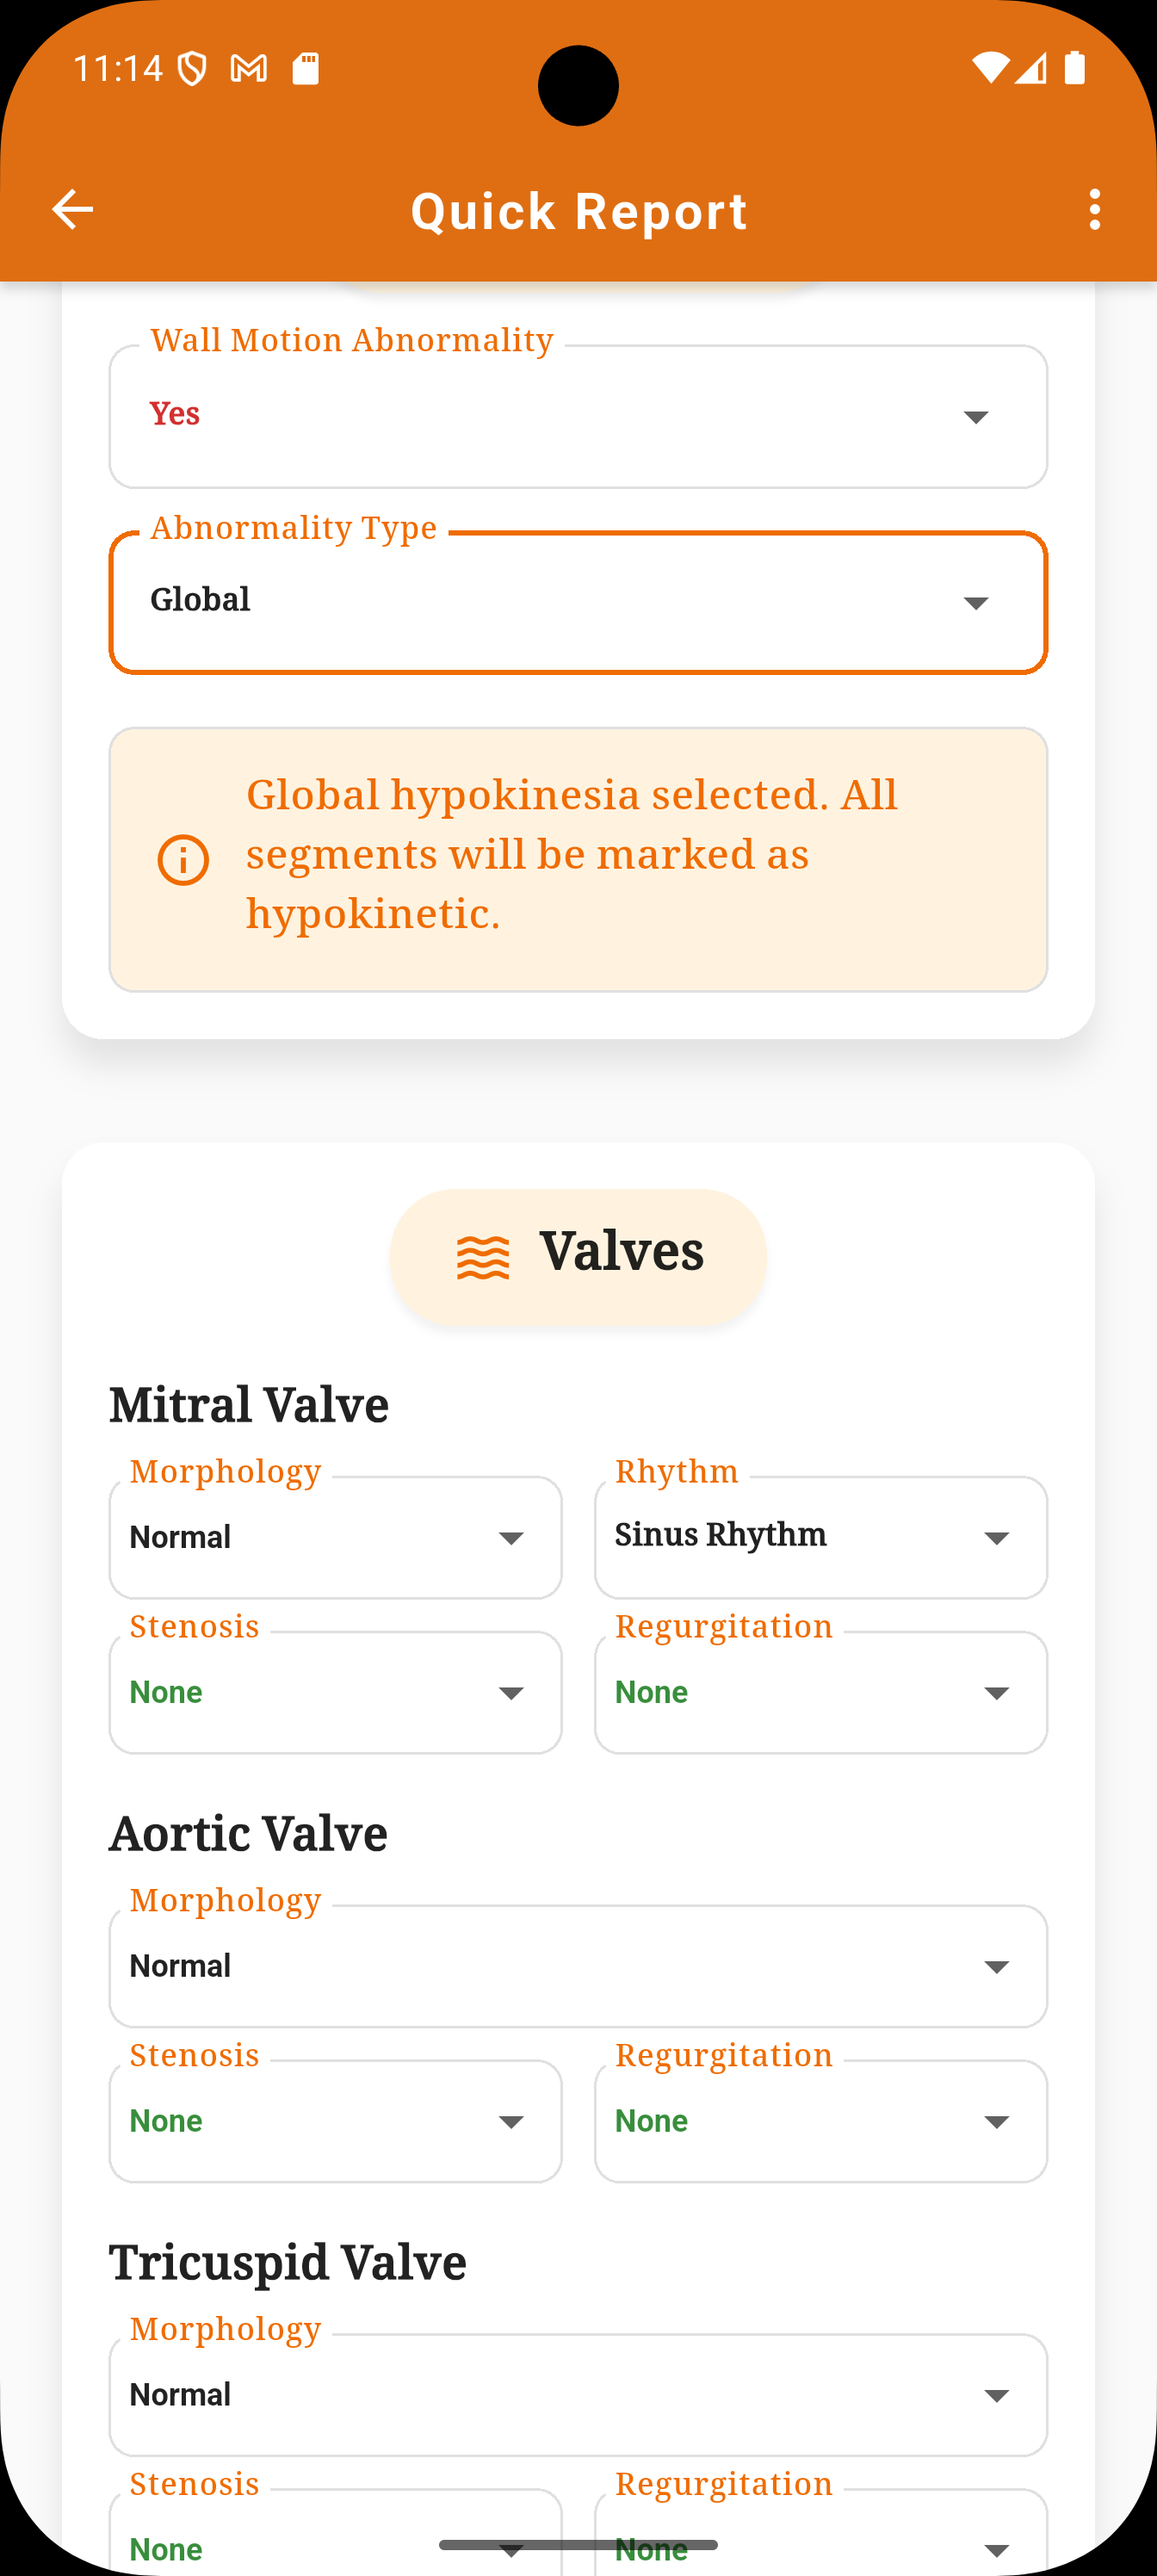Open the Wall Motion Abnormality dropdown
This screenshot has height=2576, width=1157.
pyautogui.click(x=578, y=416)
